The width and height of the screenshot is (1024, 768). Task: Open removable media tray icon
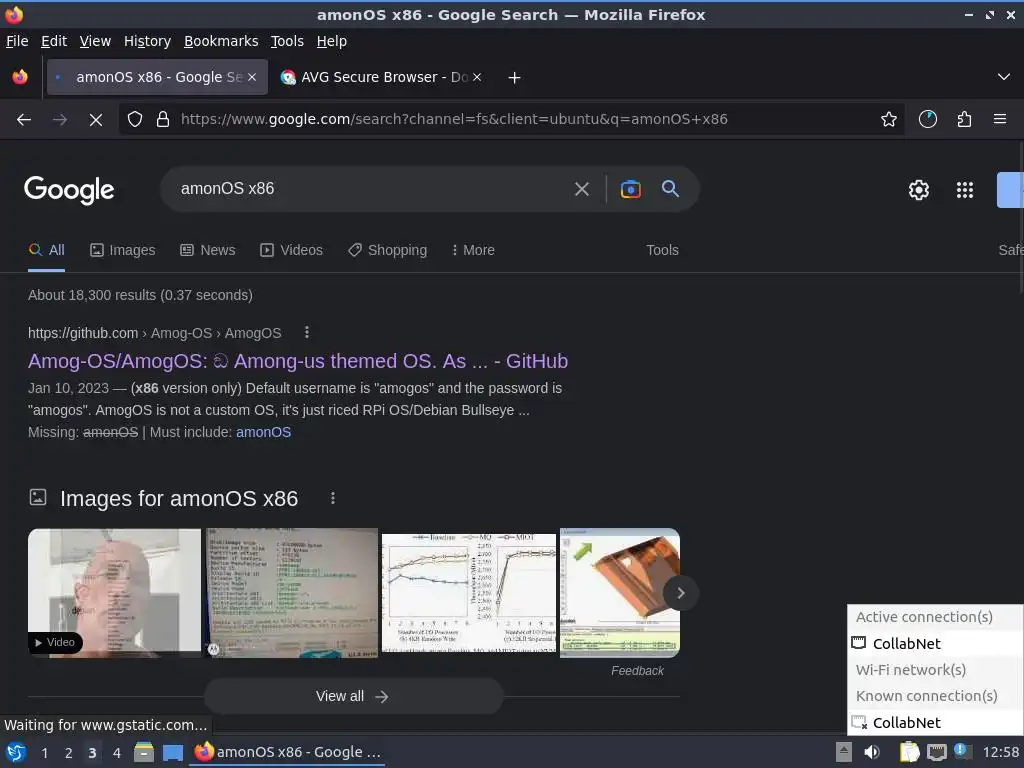point(844,752)
